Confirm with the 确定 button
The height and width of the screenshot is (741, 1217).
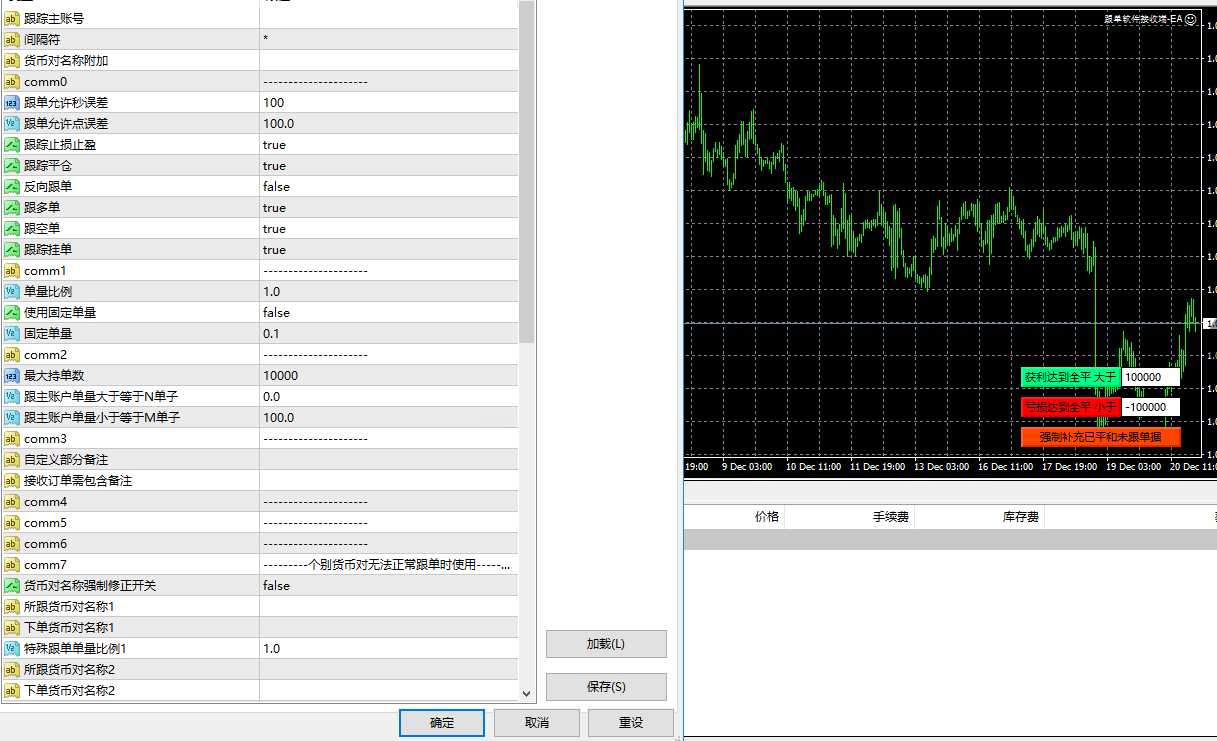pyautogui.click(x=442, y=723)
